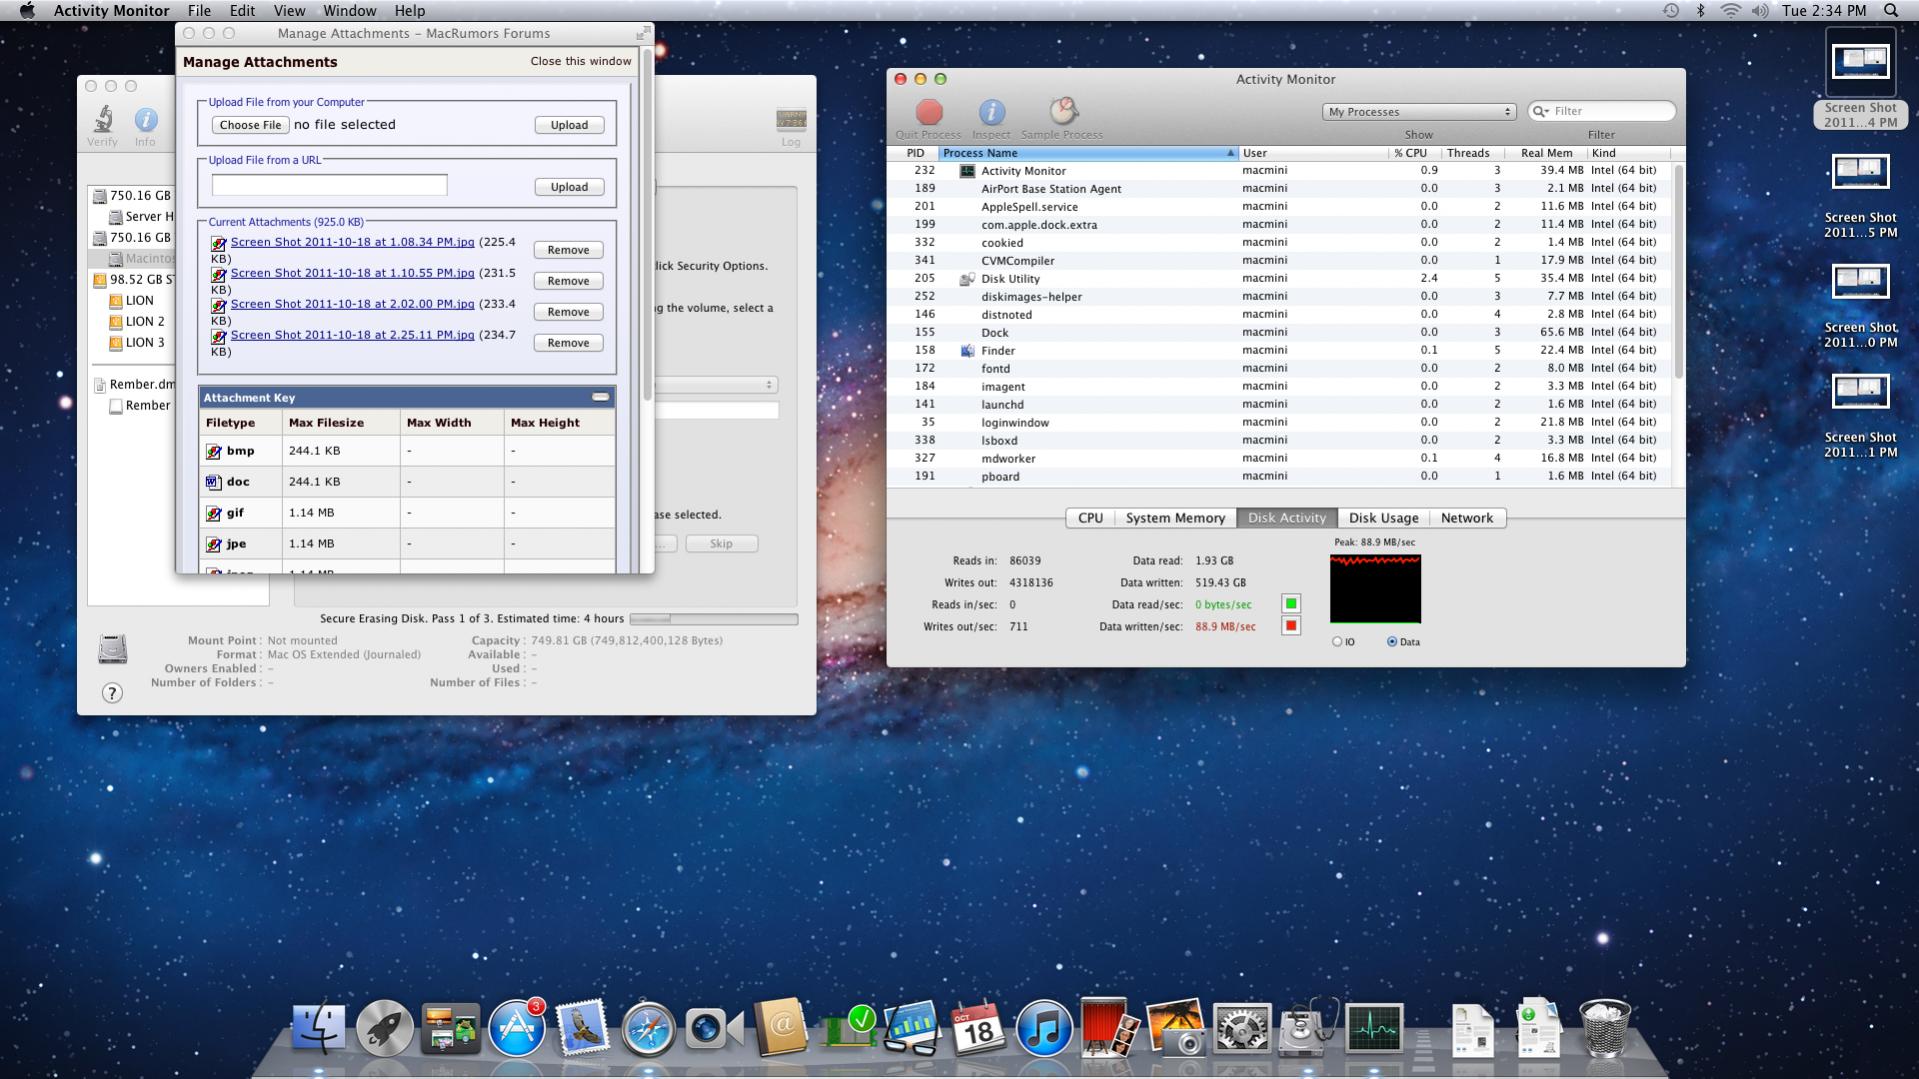Open Mail stamp icon in Dock
The width and height of the screenshot is (1919, 1079).
click(x=582, y=1028)
